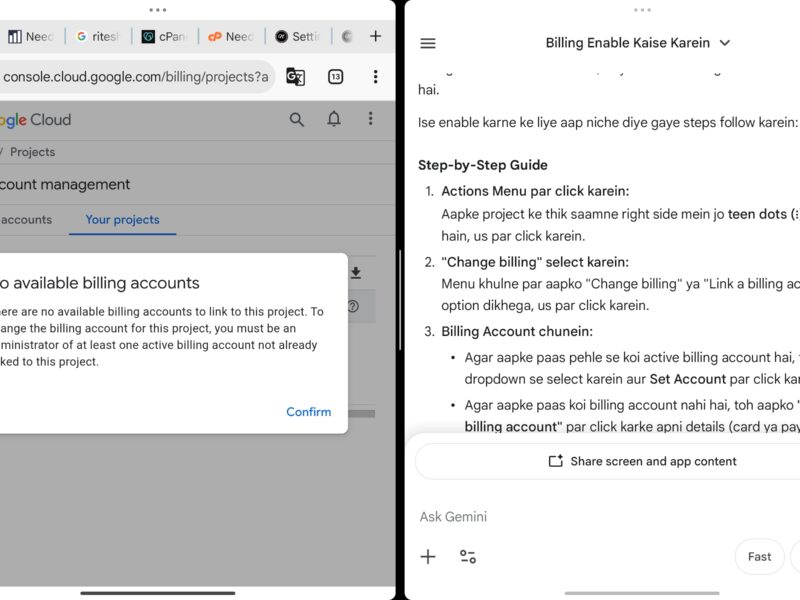Tap Share screen and app content
Image resolution: width=800 pixels, height=600 pixels.
click(642, 461)
